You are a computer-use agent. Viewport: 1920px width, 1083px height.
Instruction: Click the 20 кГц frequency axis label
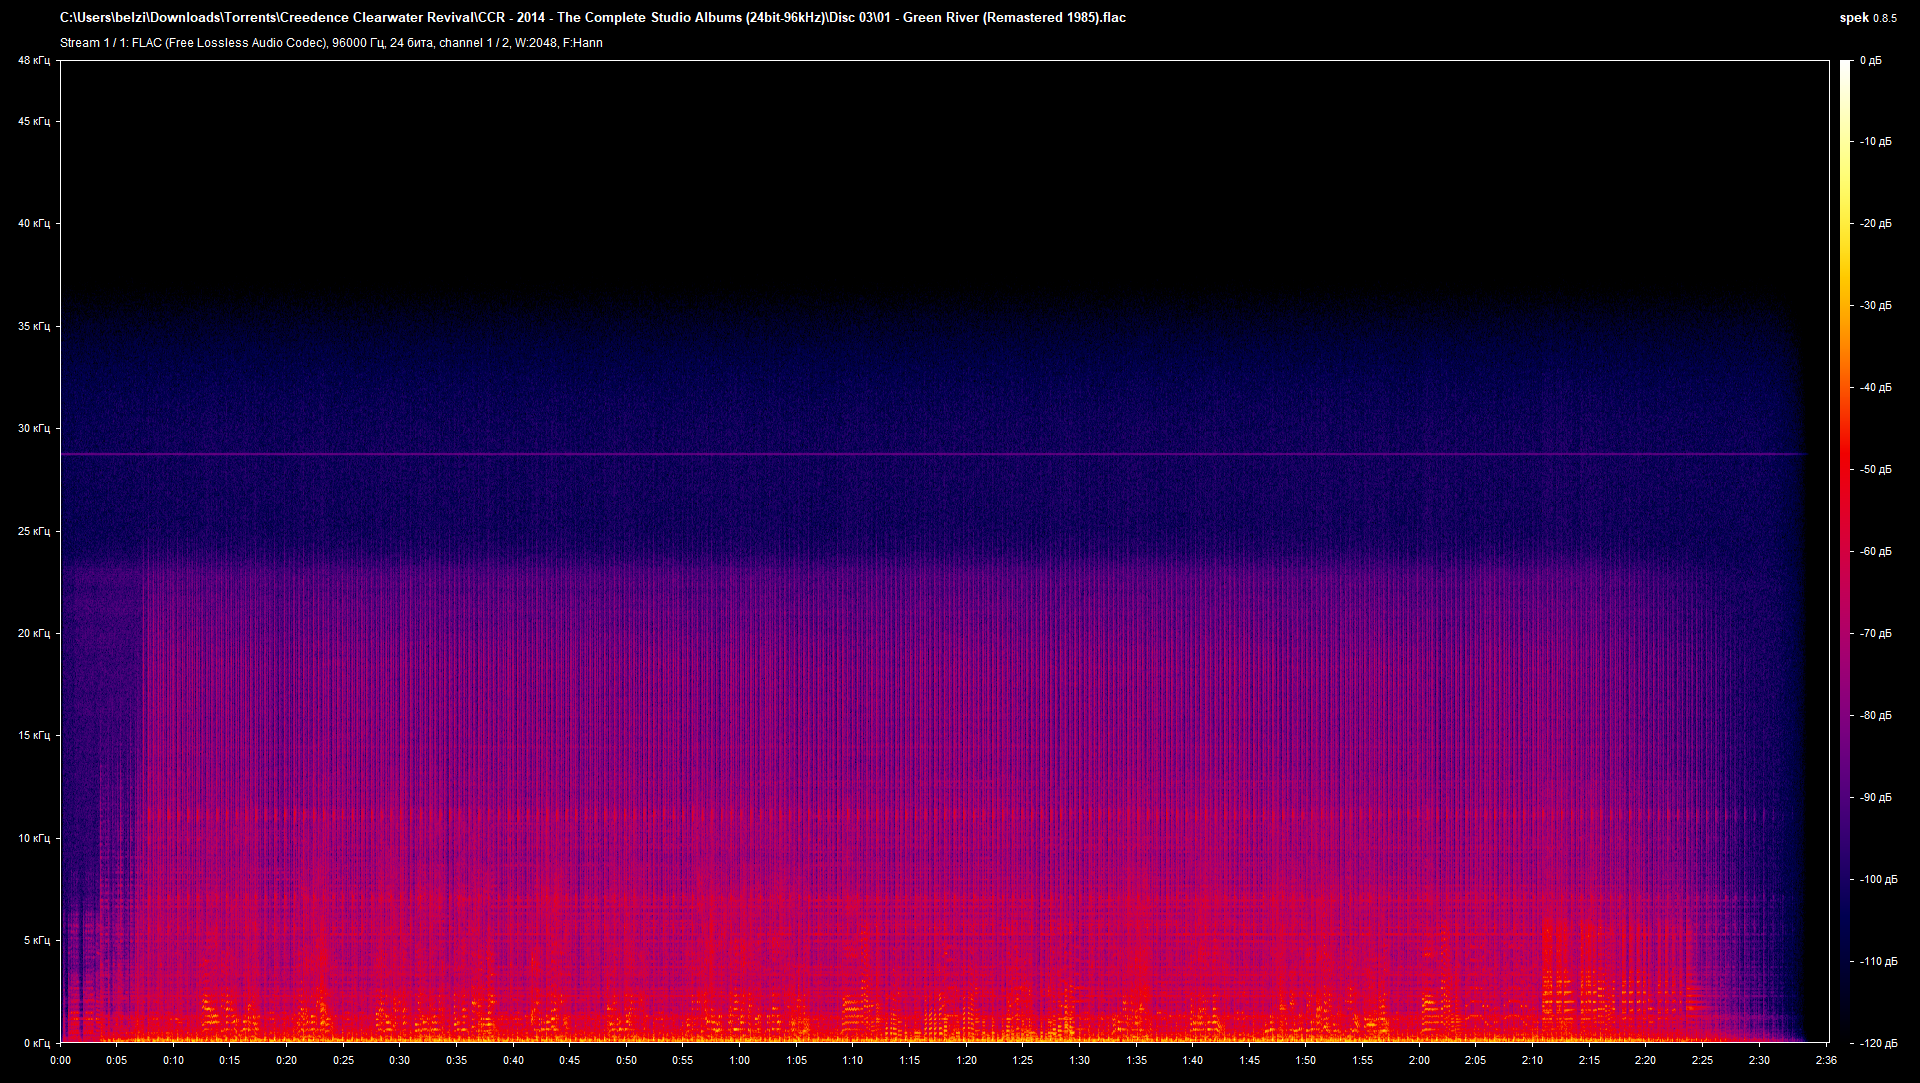coord(33,633)
